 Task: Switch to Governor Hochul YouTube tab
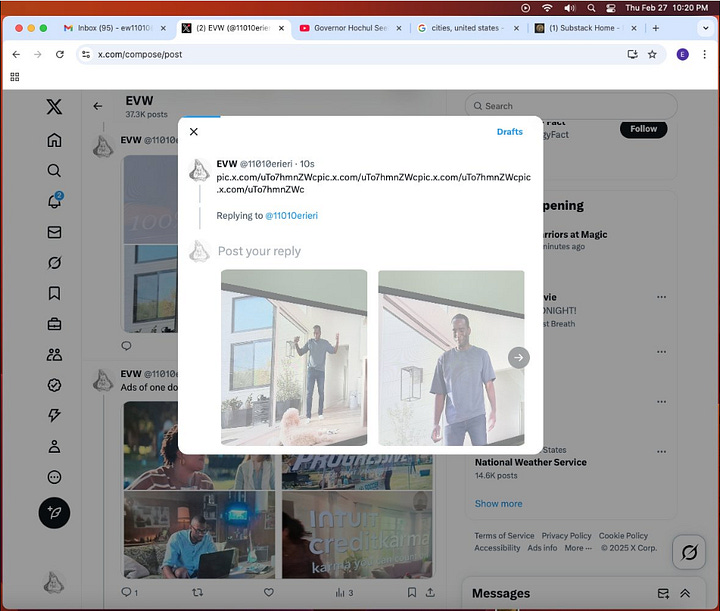coord(351,28)
